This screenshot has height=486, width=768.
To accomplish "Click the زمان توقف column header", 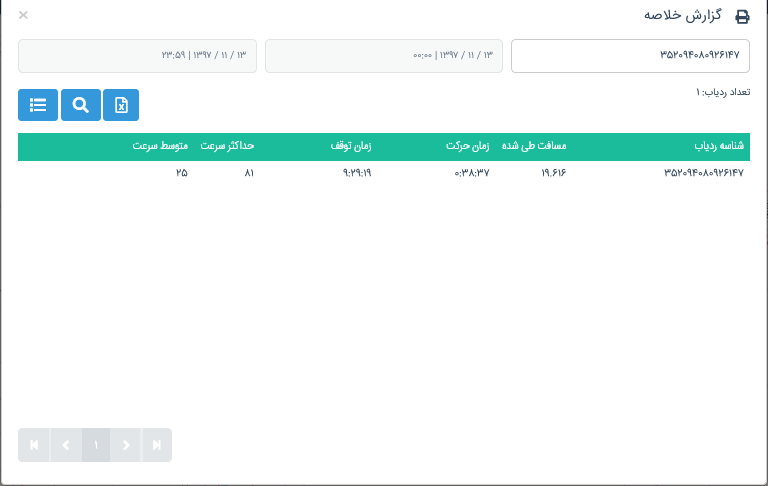I will click(x=351, y=146).
